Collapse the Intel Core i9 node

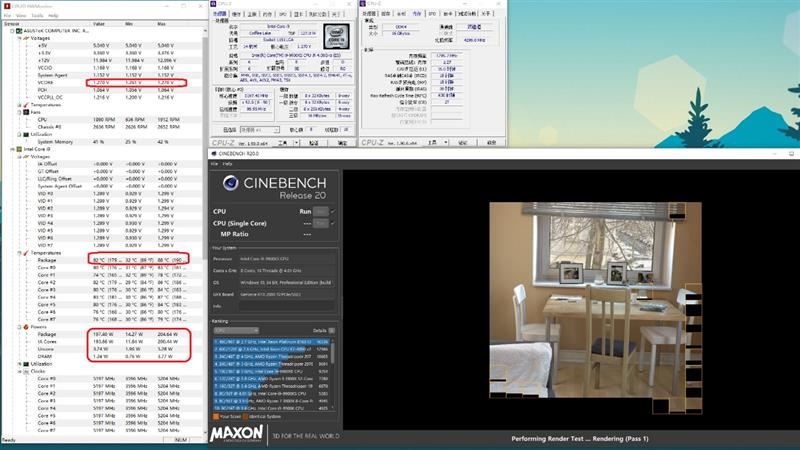[12, 149]
